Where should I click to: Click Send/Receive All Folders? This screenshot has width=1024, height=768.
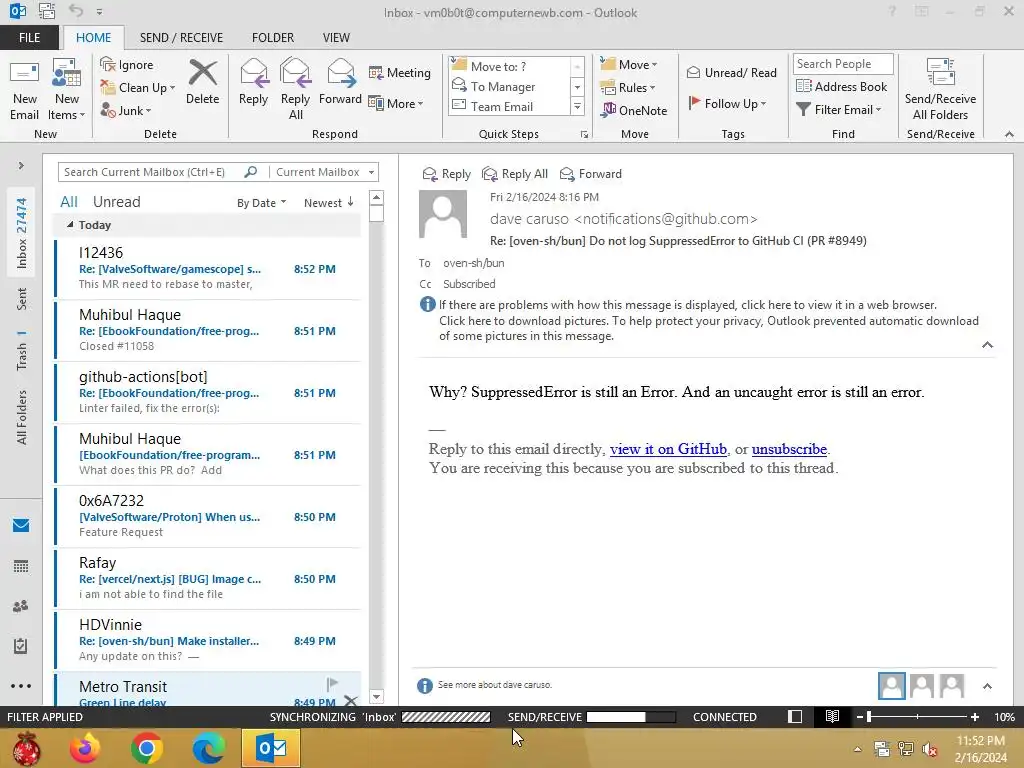[940, 89]
